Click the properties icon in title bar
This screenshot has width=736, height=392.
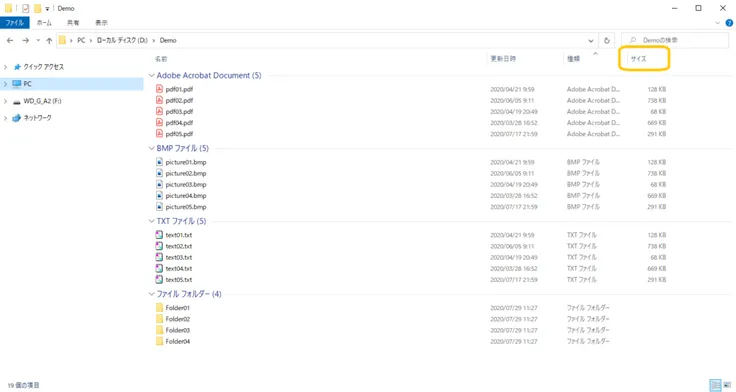click(x=25, y=8)
